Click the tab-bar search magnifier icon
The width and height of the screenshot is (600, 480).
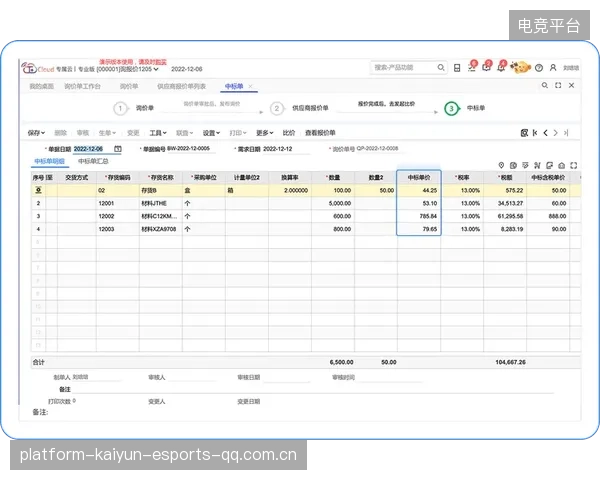pyautogui.click(x=545, y=85)
